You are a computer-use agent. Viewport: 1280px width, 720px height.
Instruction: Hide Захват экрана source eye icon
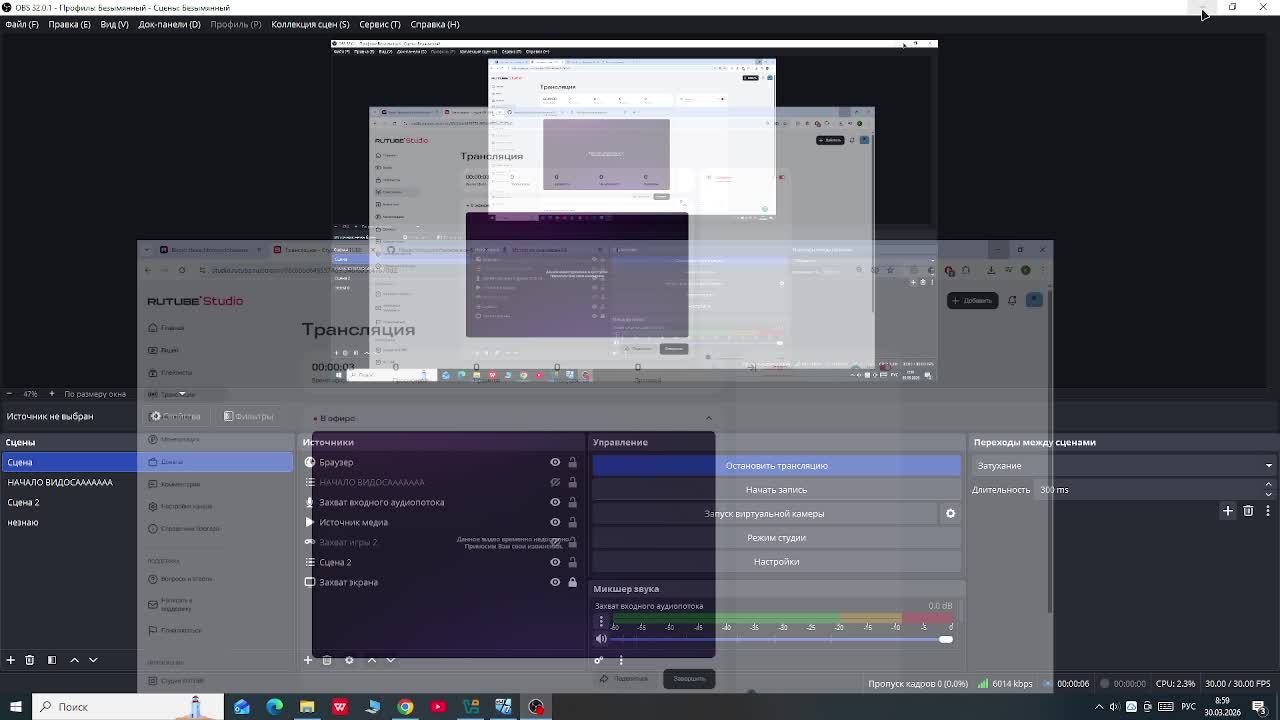[x=555, y=582]
